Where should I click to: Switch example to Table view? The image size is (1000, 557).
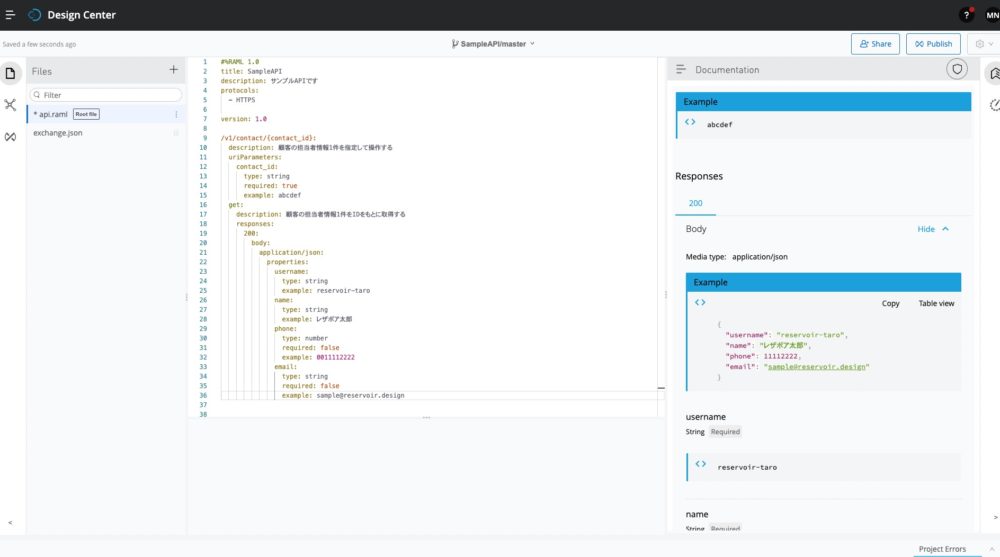[936, 304]
